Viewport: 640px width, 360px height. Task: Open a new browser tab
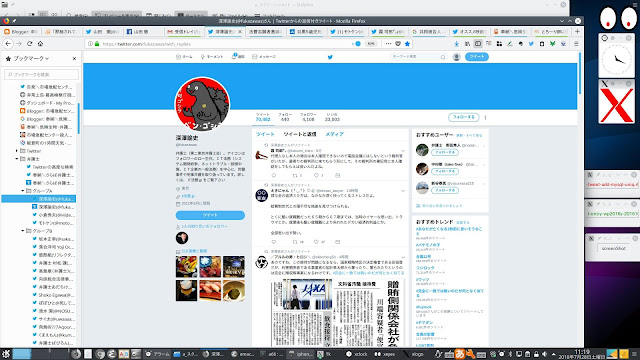[x=577, y=31]
